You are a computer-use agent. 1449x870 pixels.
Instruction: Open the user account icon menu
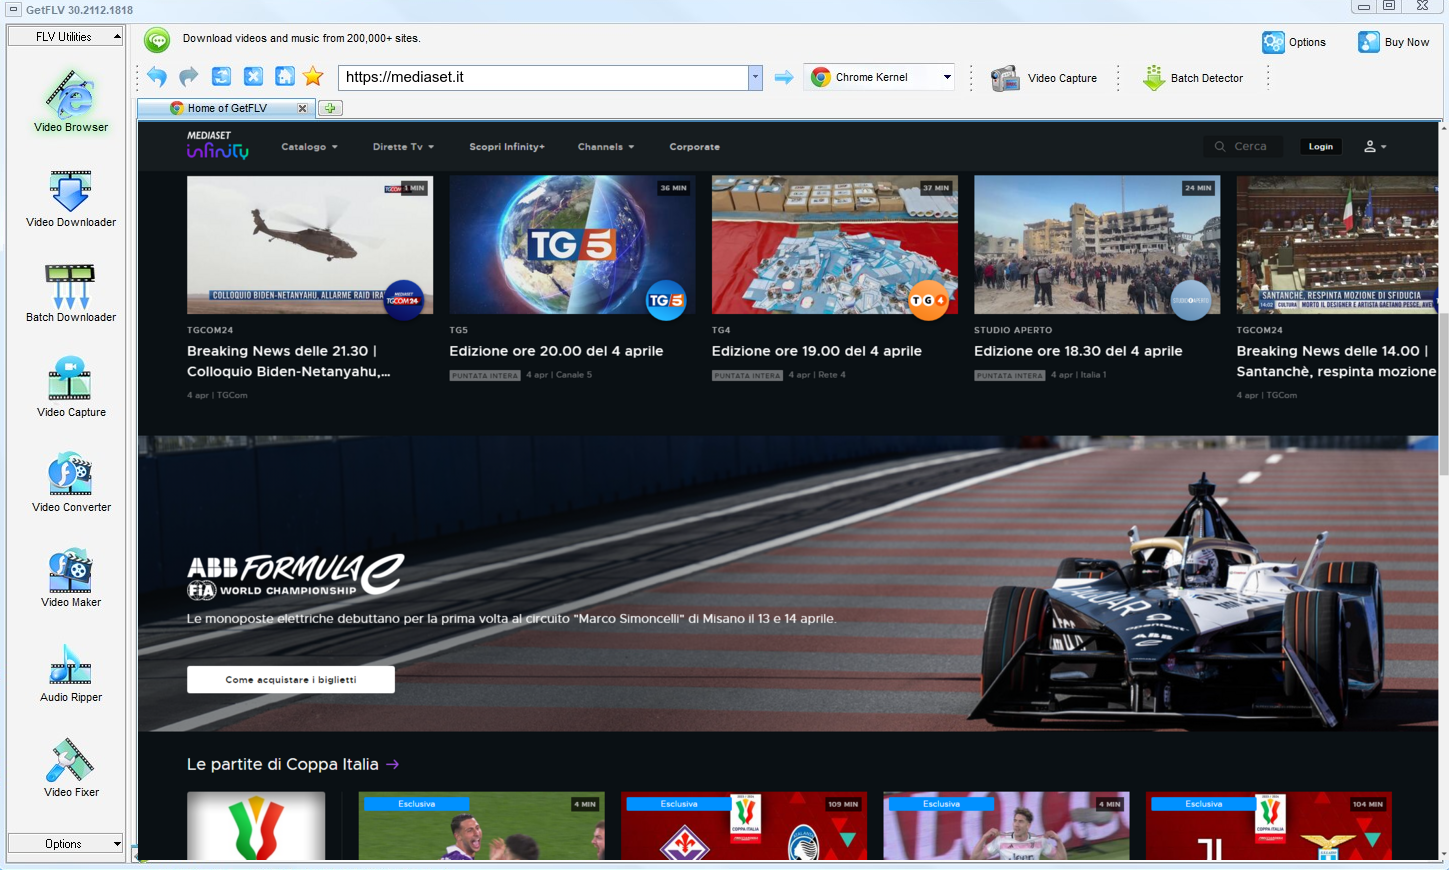click(x=1376, y=146)
